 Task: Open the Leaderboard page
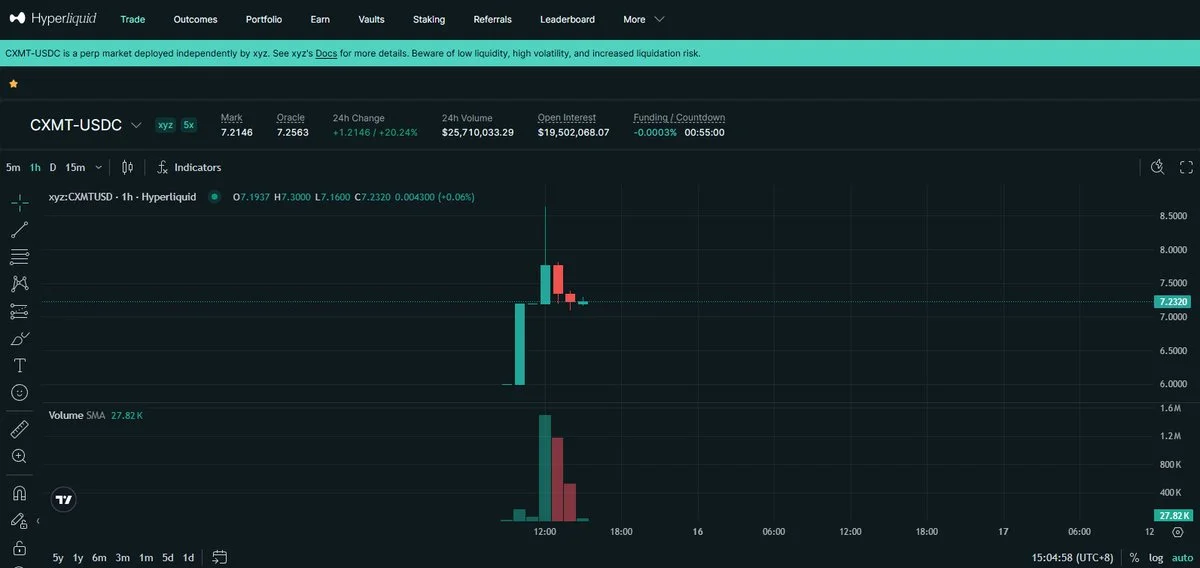(567, 19)
